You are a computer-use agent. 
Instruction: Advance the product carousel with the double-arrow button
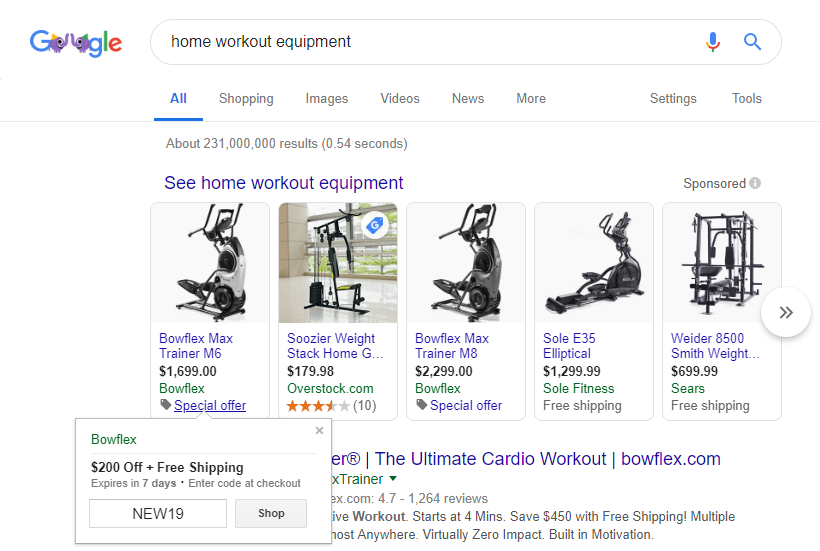(x=786, y=312)
